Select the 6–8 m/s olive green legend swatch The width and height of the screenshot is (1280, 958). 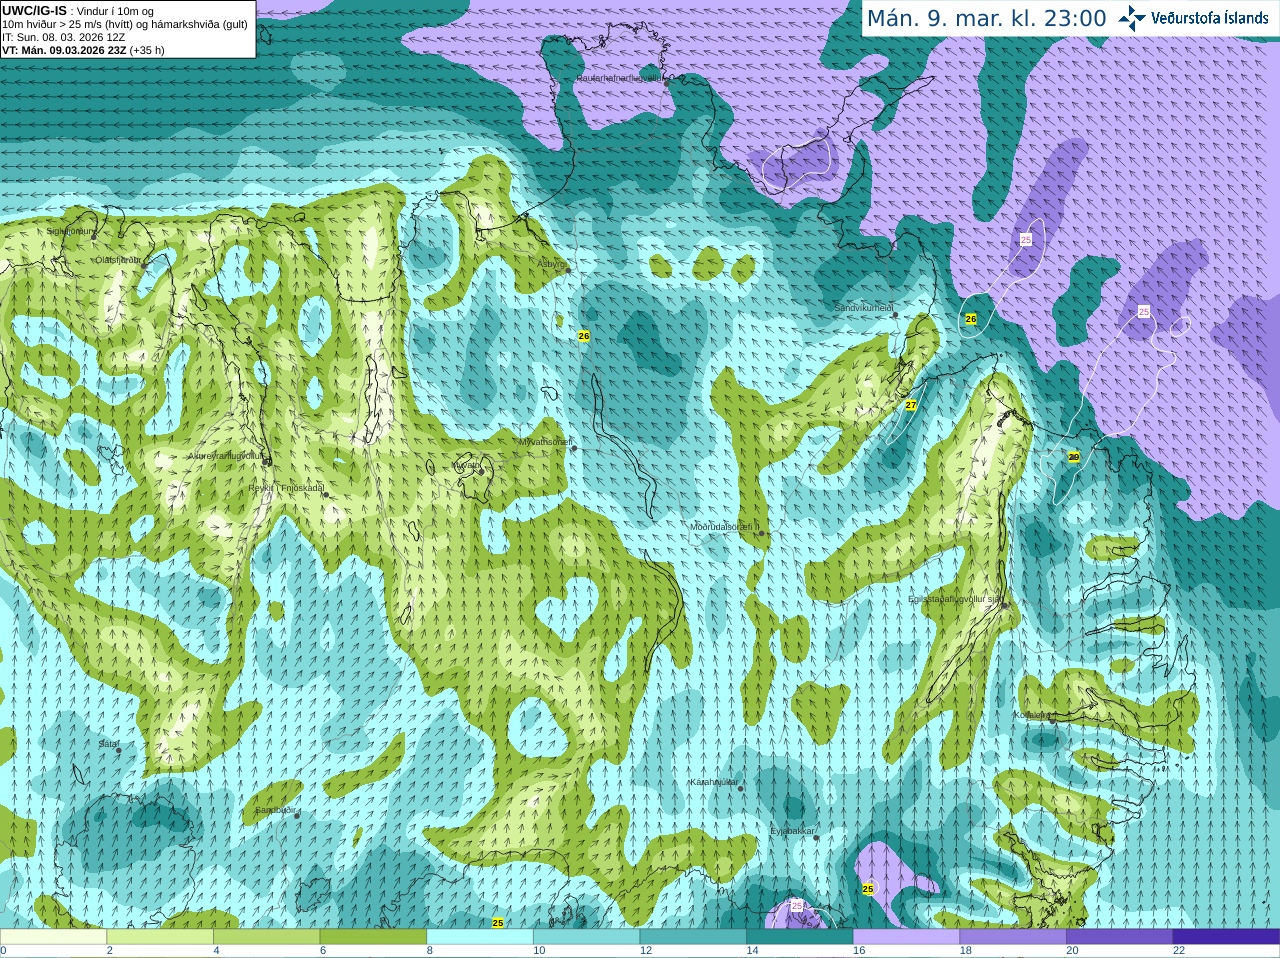coord(373,937)
